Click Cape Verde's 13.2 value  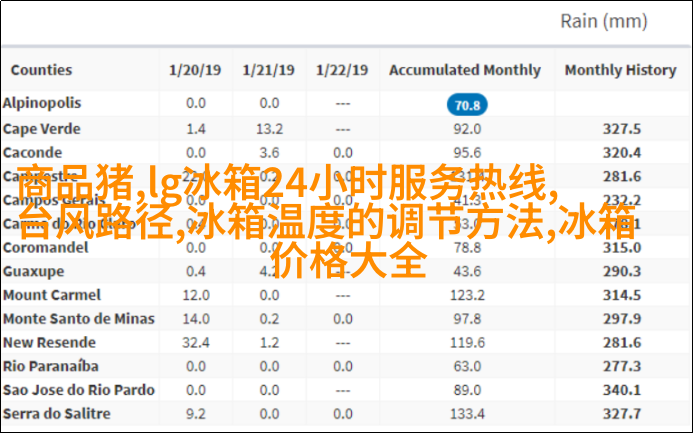pos(269,129)
